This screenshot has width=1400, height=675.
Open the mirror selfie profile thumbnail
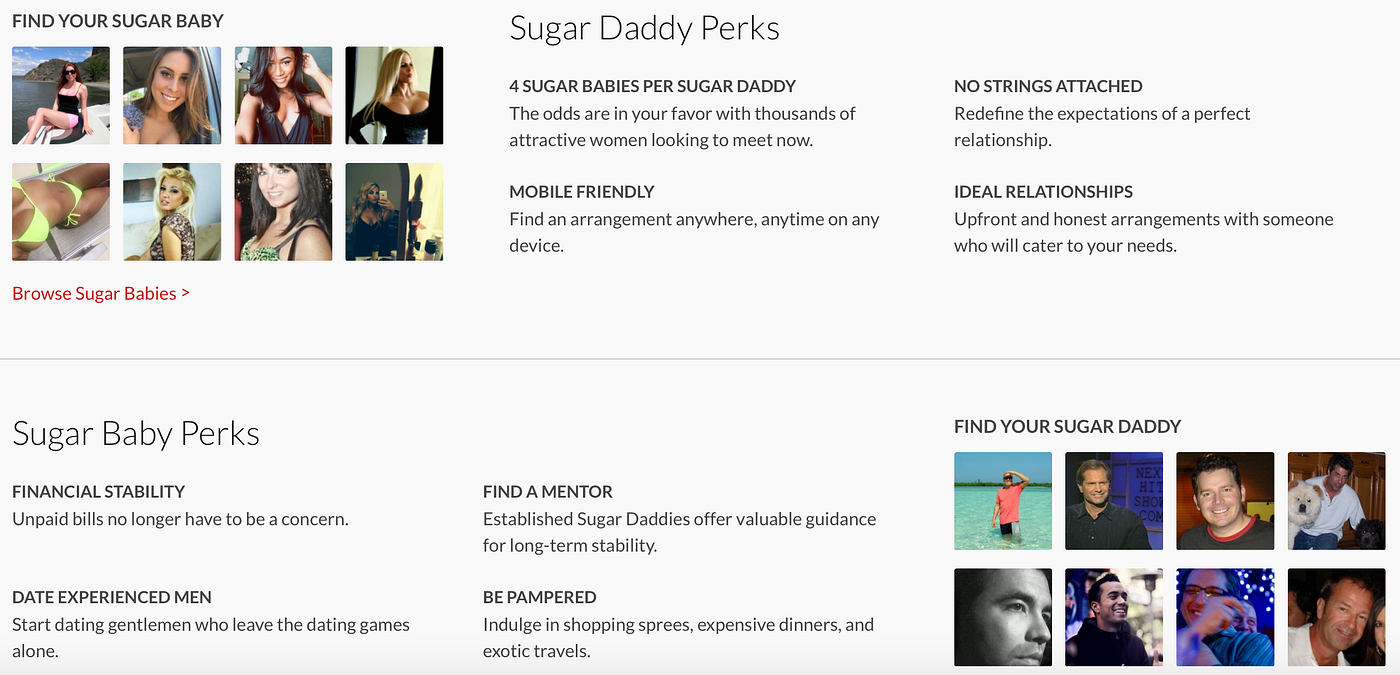[x=394, y=212]
